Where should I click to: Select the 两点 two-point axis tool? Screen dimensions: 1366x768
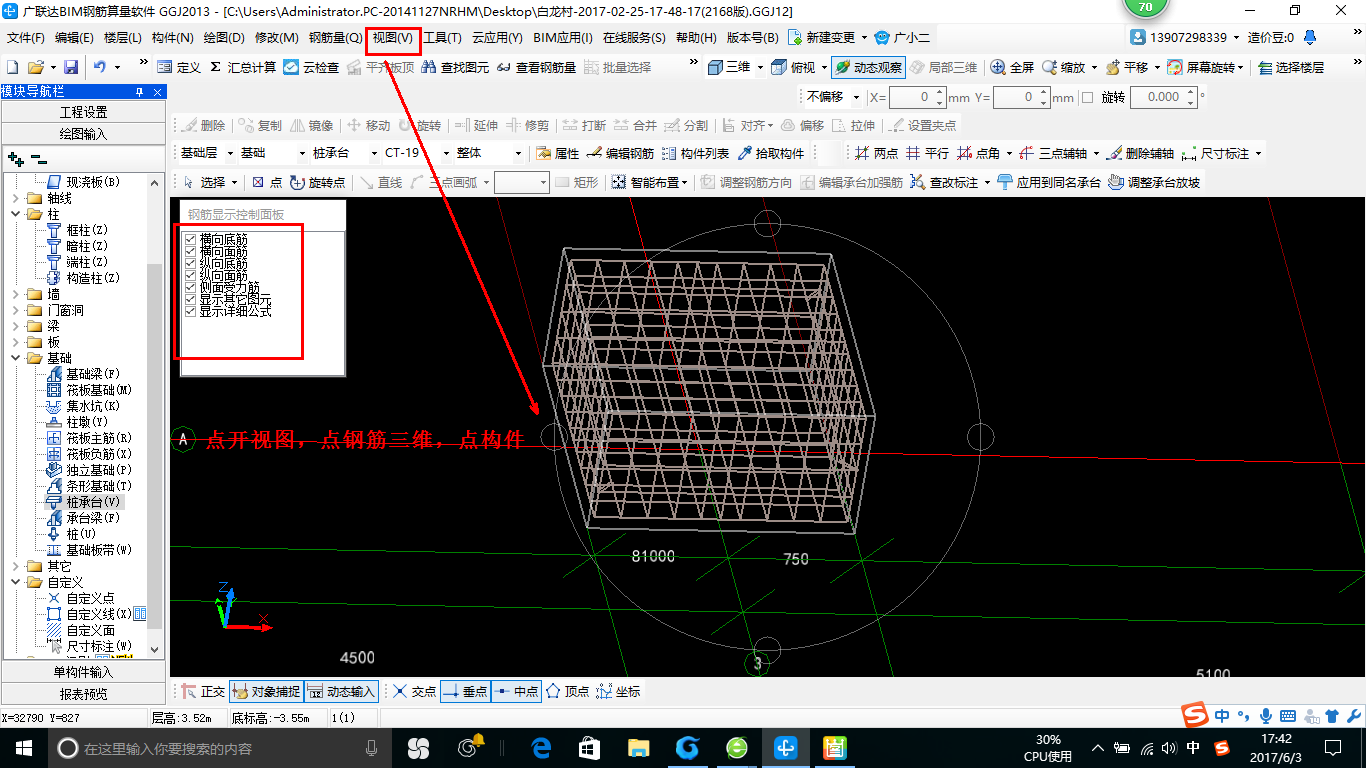[876, 153]
